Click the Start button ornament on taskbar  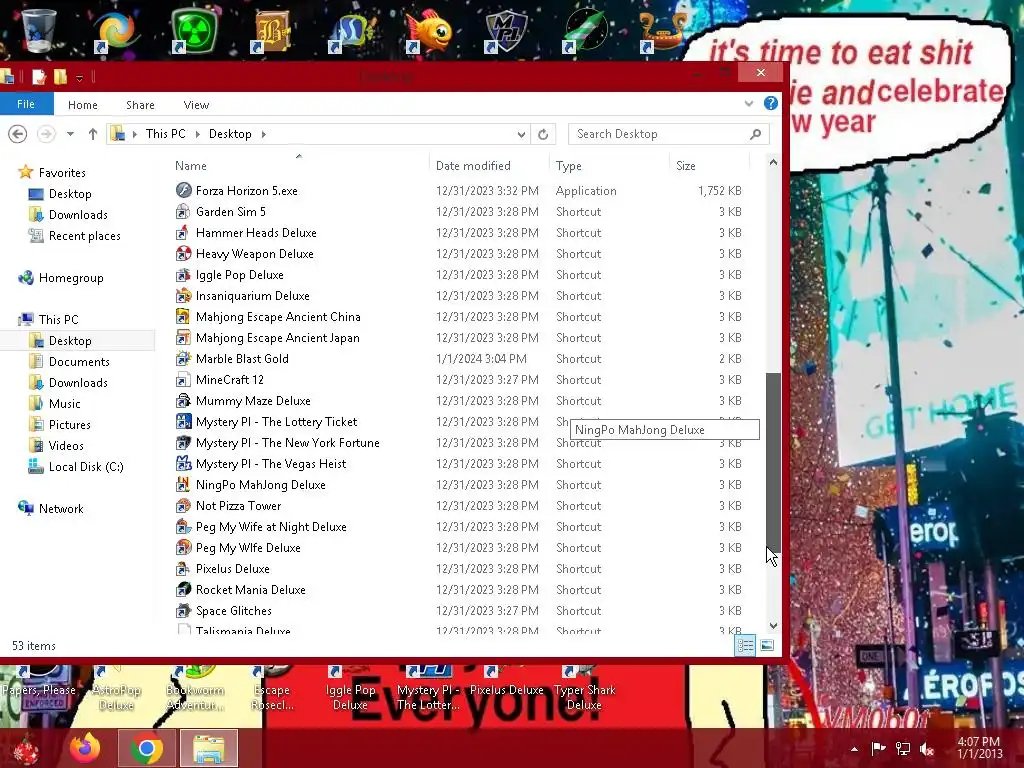click(27, 749)
